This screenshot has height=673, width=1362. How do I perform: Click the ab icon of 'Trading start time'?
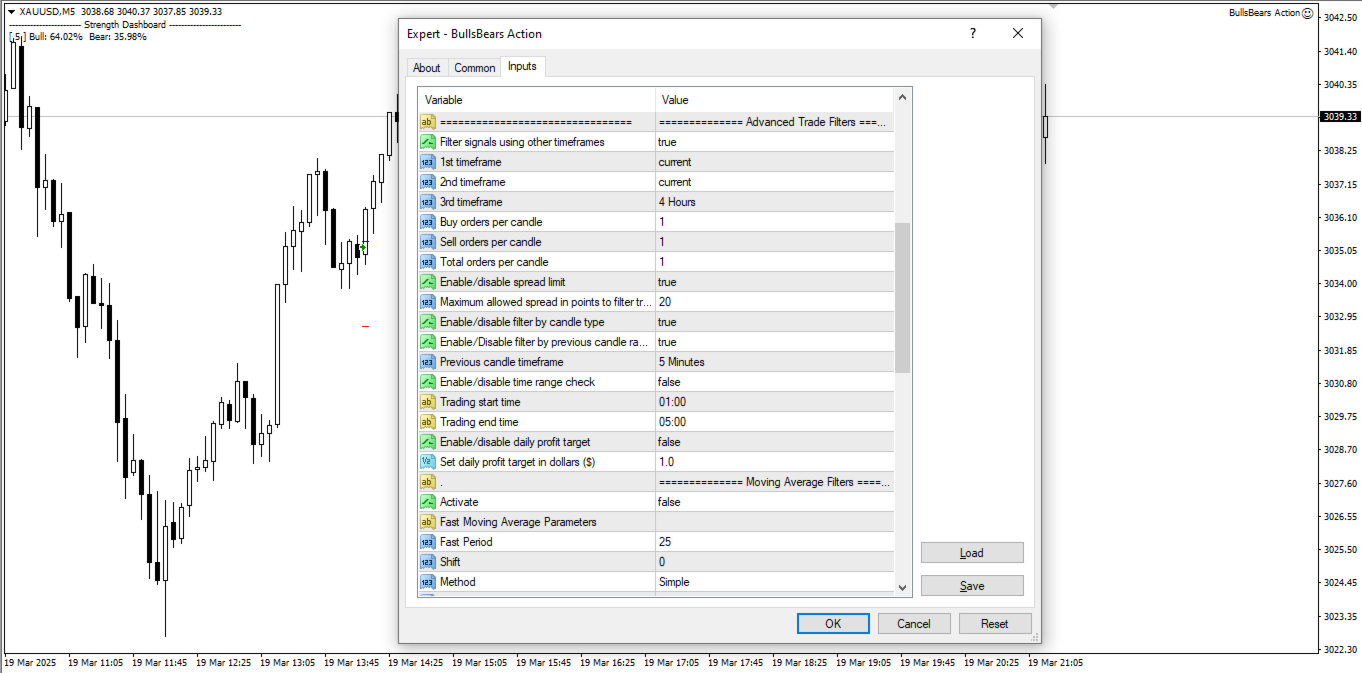pos(427,402)
